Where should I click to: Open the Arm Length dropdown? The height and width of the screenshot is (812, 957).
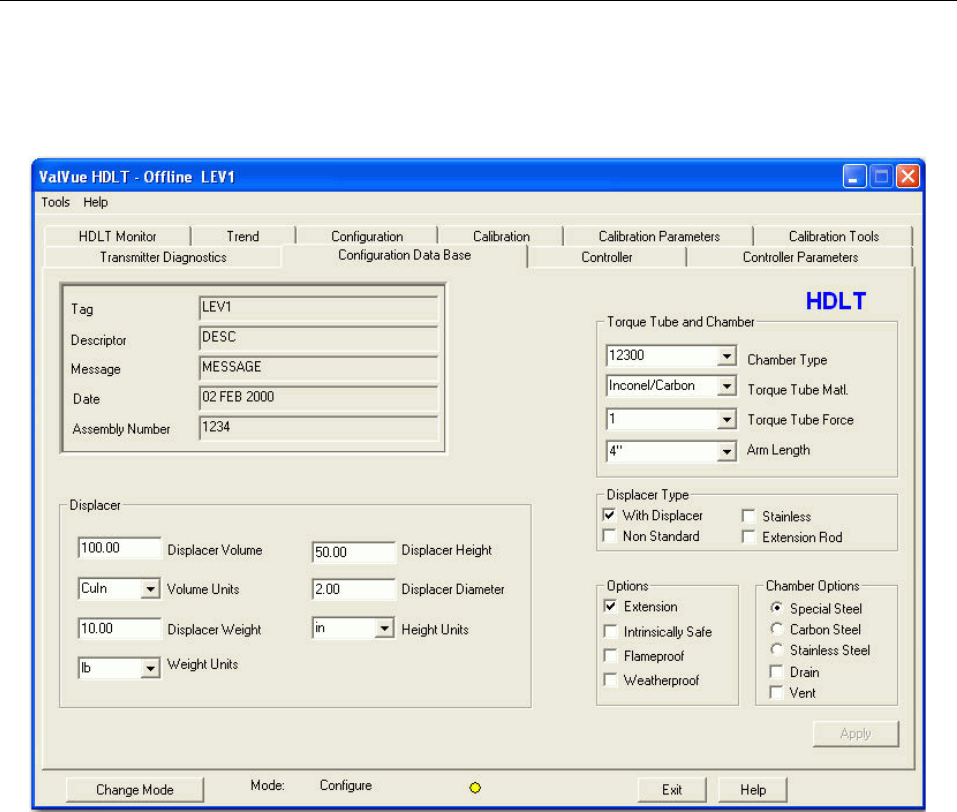coord(726,452)
